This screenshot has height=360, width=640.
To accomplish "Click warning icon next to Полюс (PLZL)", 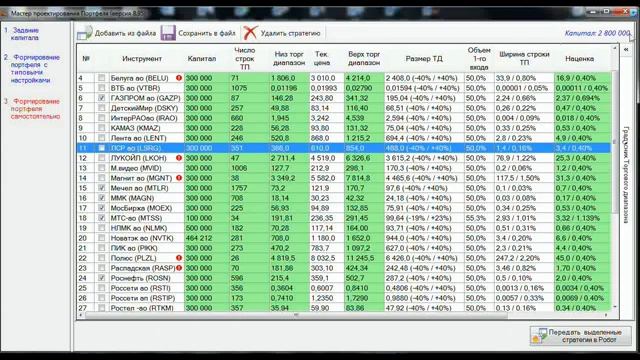I will 179,258.
